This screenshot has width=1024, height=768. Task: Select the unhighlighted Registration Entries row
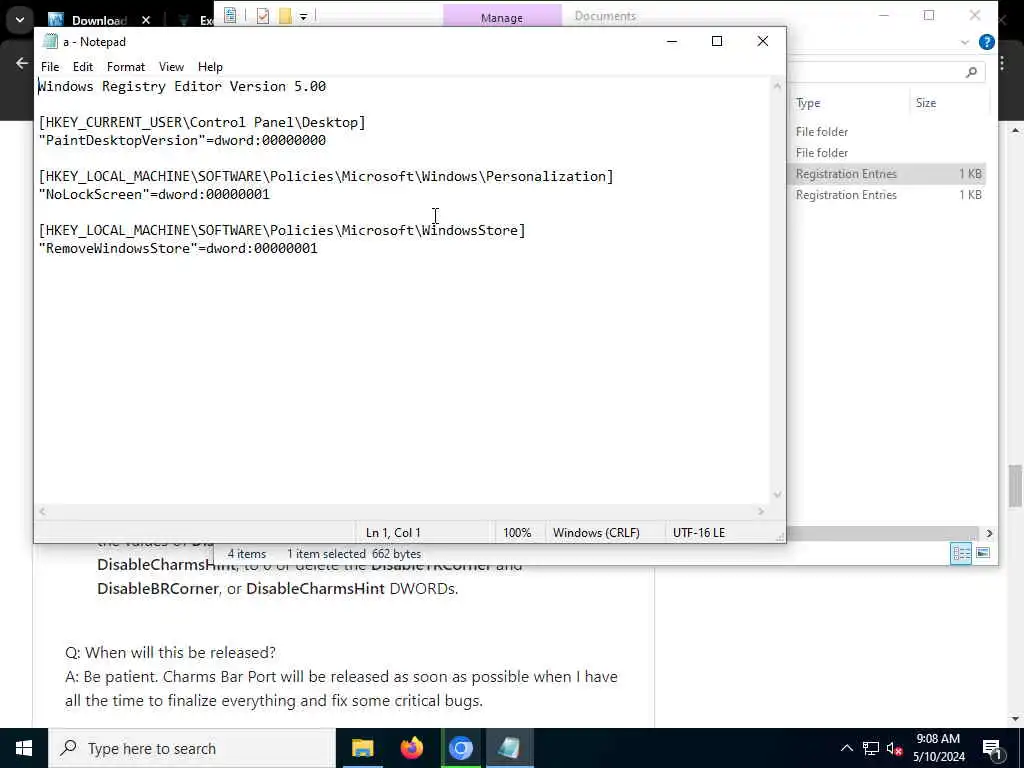888,195
